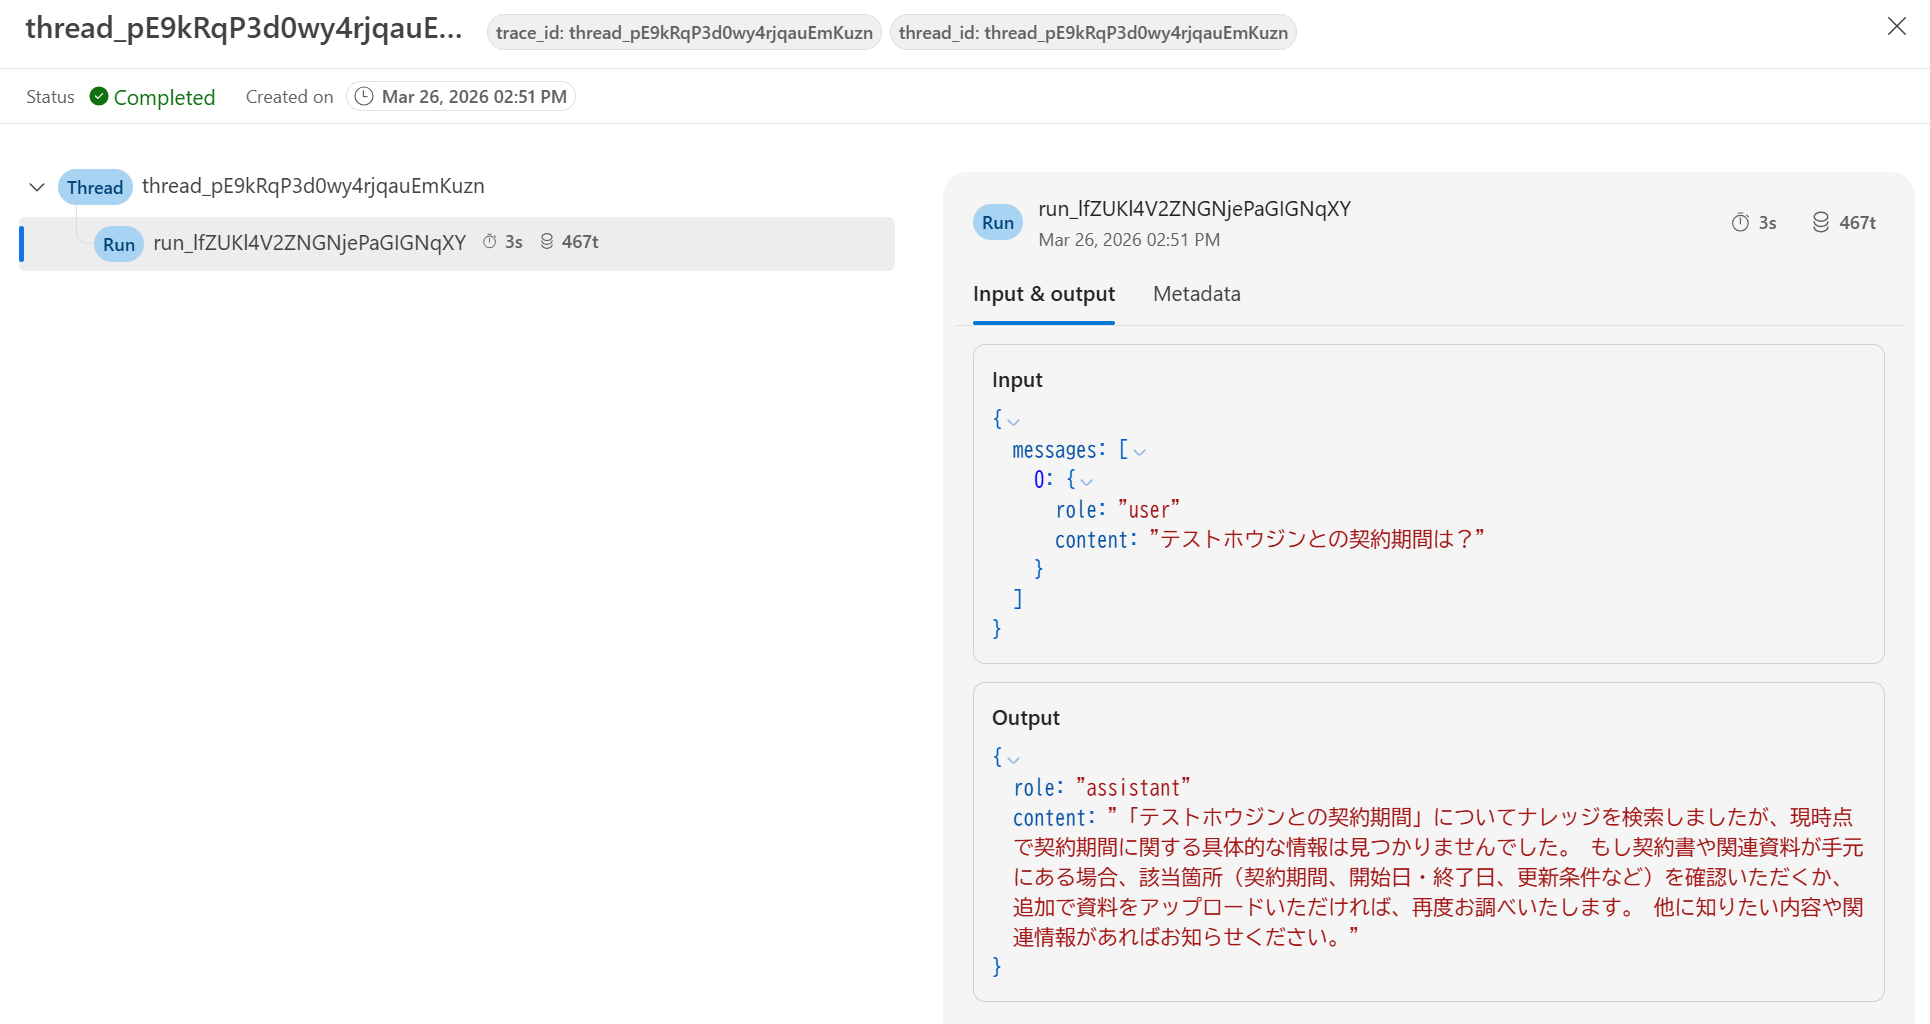Viewport: 1930px width, 1024px height.
Task: Click the token count icon in the tree row
Action: click(547, 242)
